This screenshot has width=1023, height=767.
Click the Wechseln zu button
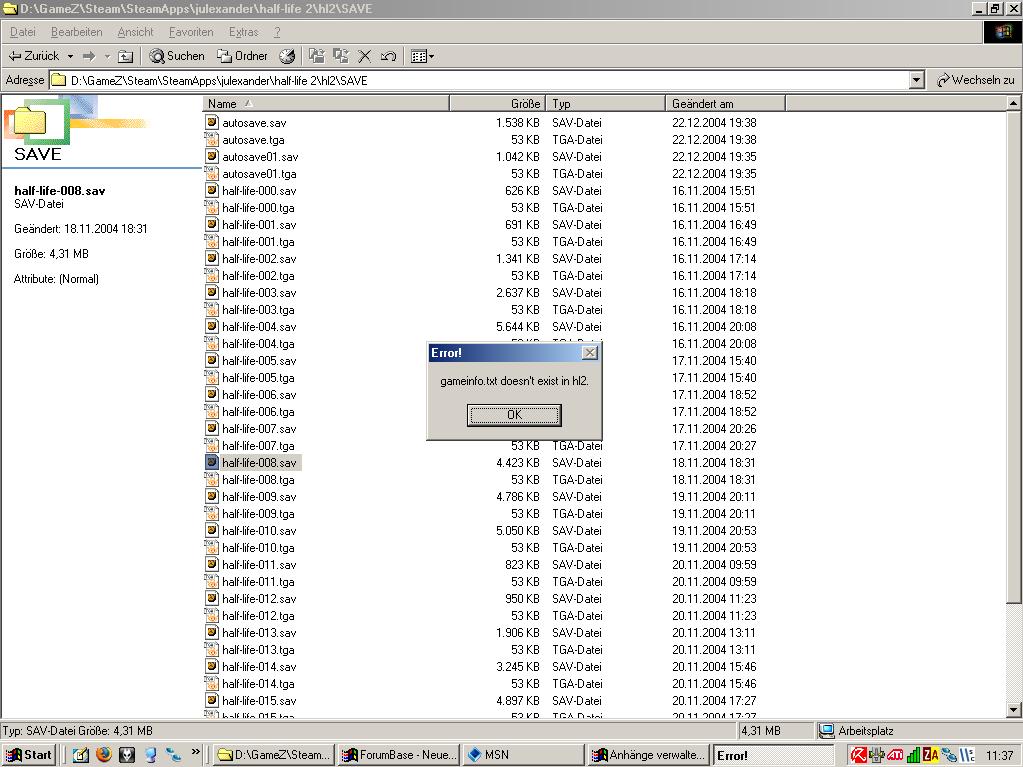975,80
